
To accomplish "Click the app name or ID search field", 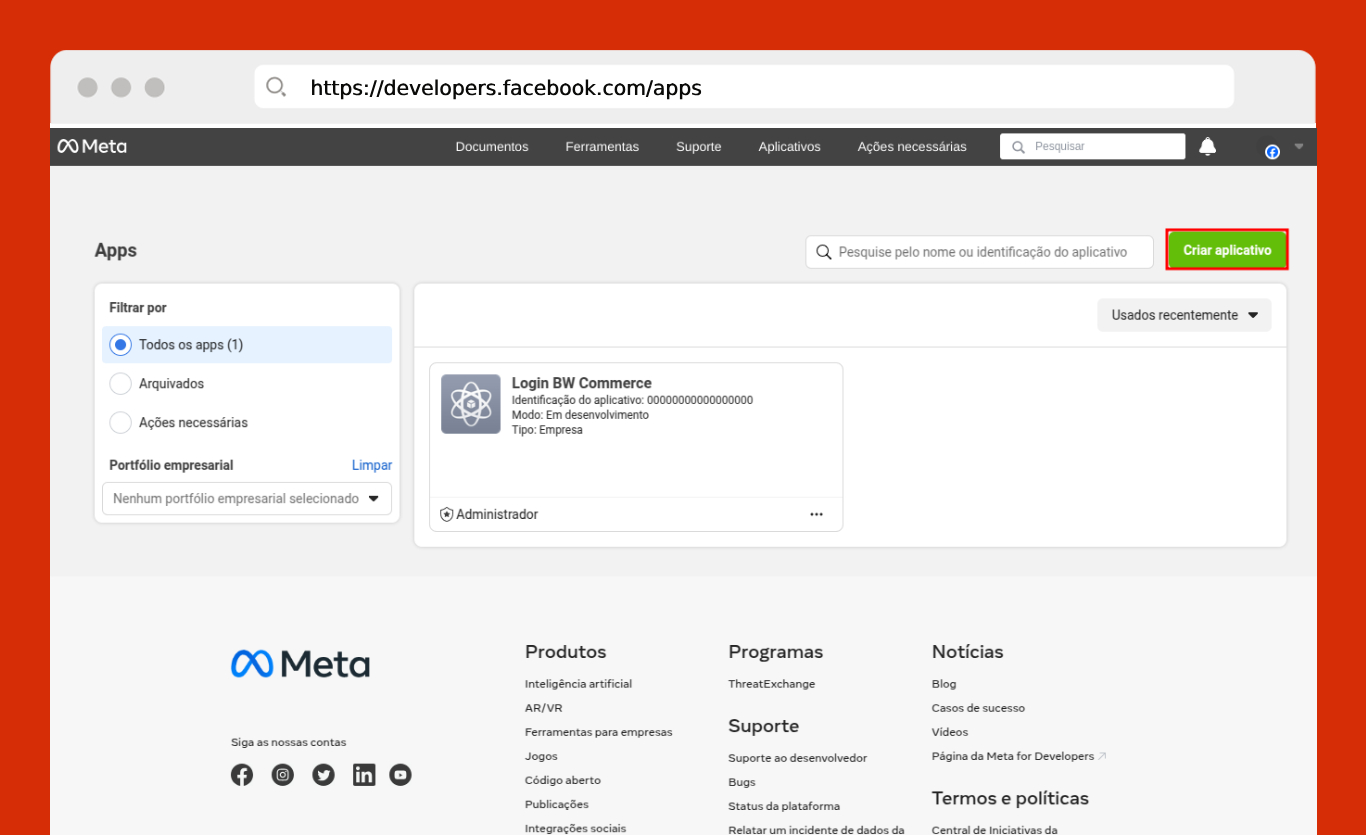I will 979,252.
